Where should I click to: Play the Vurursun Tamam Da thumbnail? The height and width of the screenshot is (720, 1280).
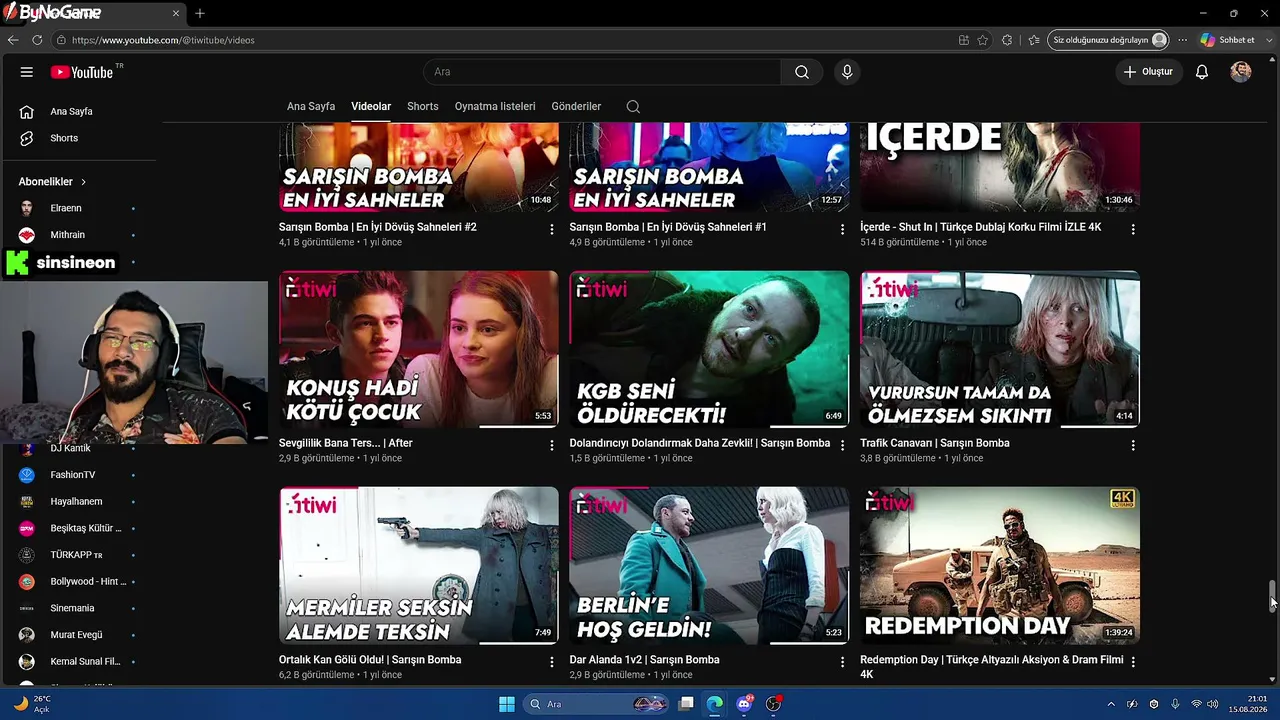click(1000, 349)
